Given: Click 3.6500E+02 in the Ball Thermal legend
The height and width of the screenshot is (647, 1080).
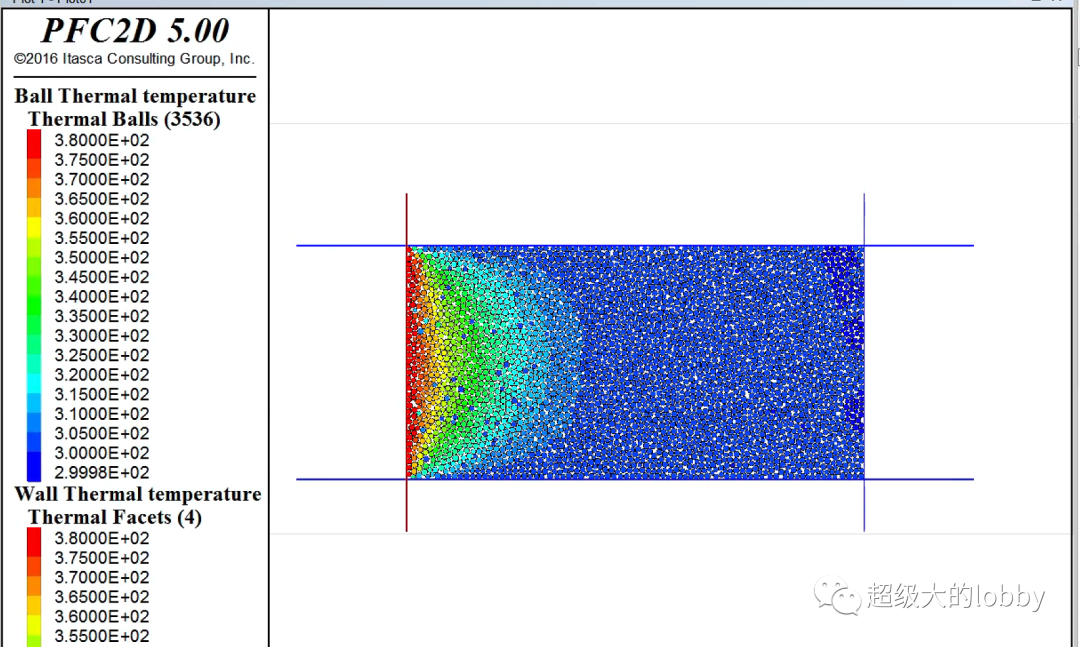Looking at the screenshot, I should 102,199.
